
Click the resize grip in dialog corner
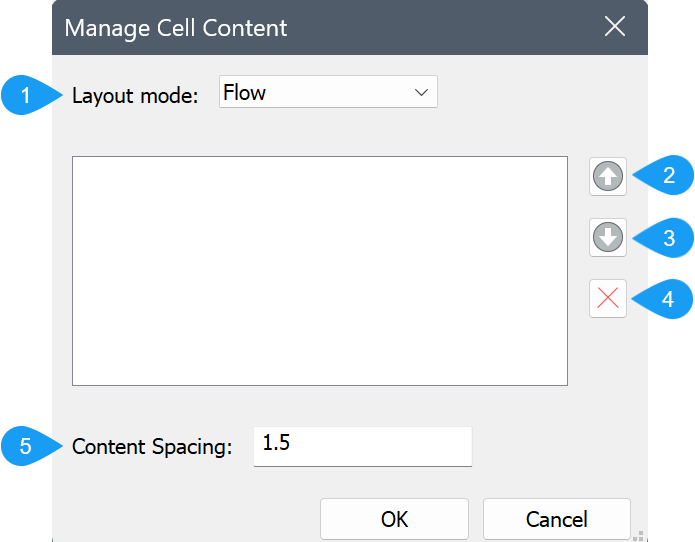[637, 534]
